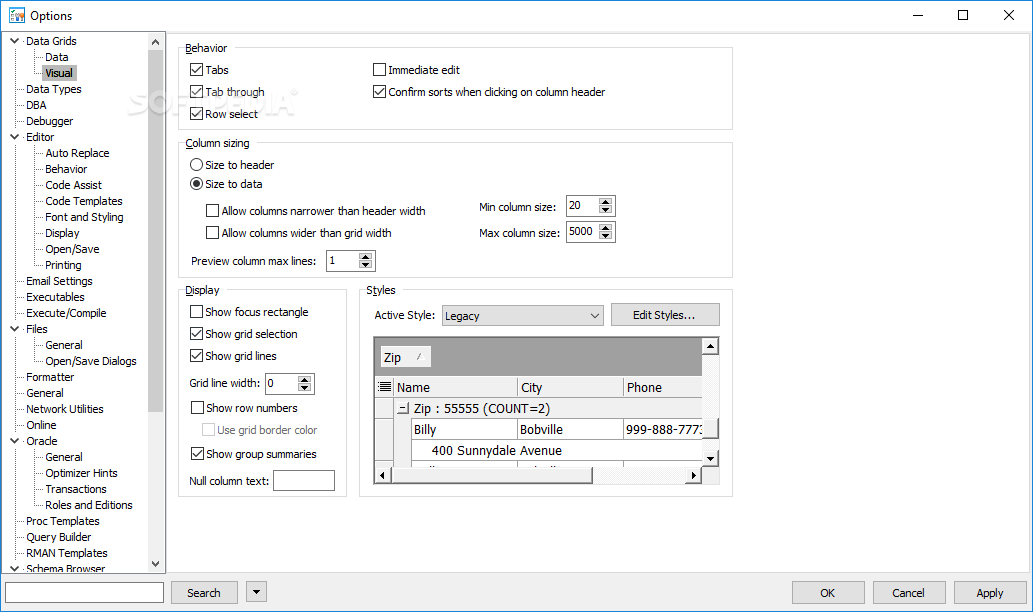The width and height of the screenshot is (1033, 612).
Task: Click the Edit Styles button
Action: click(x=665, y=315)
